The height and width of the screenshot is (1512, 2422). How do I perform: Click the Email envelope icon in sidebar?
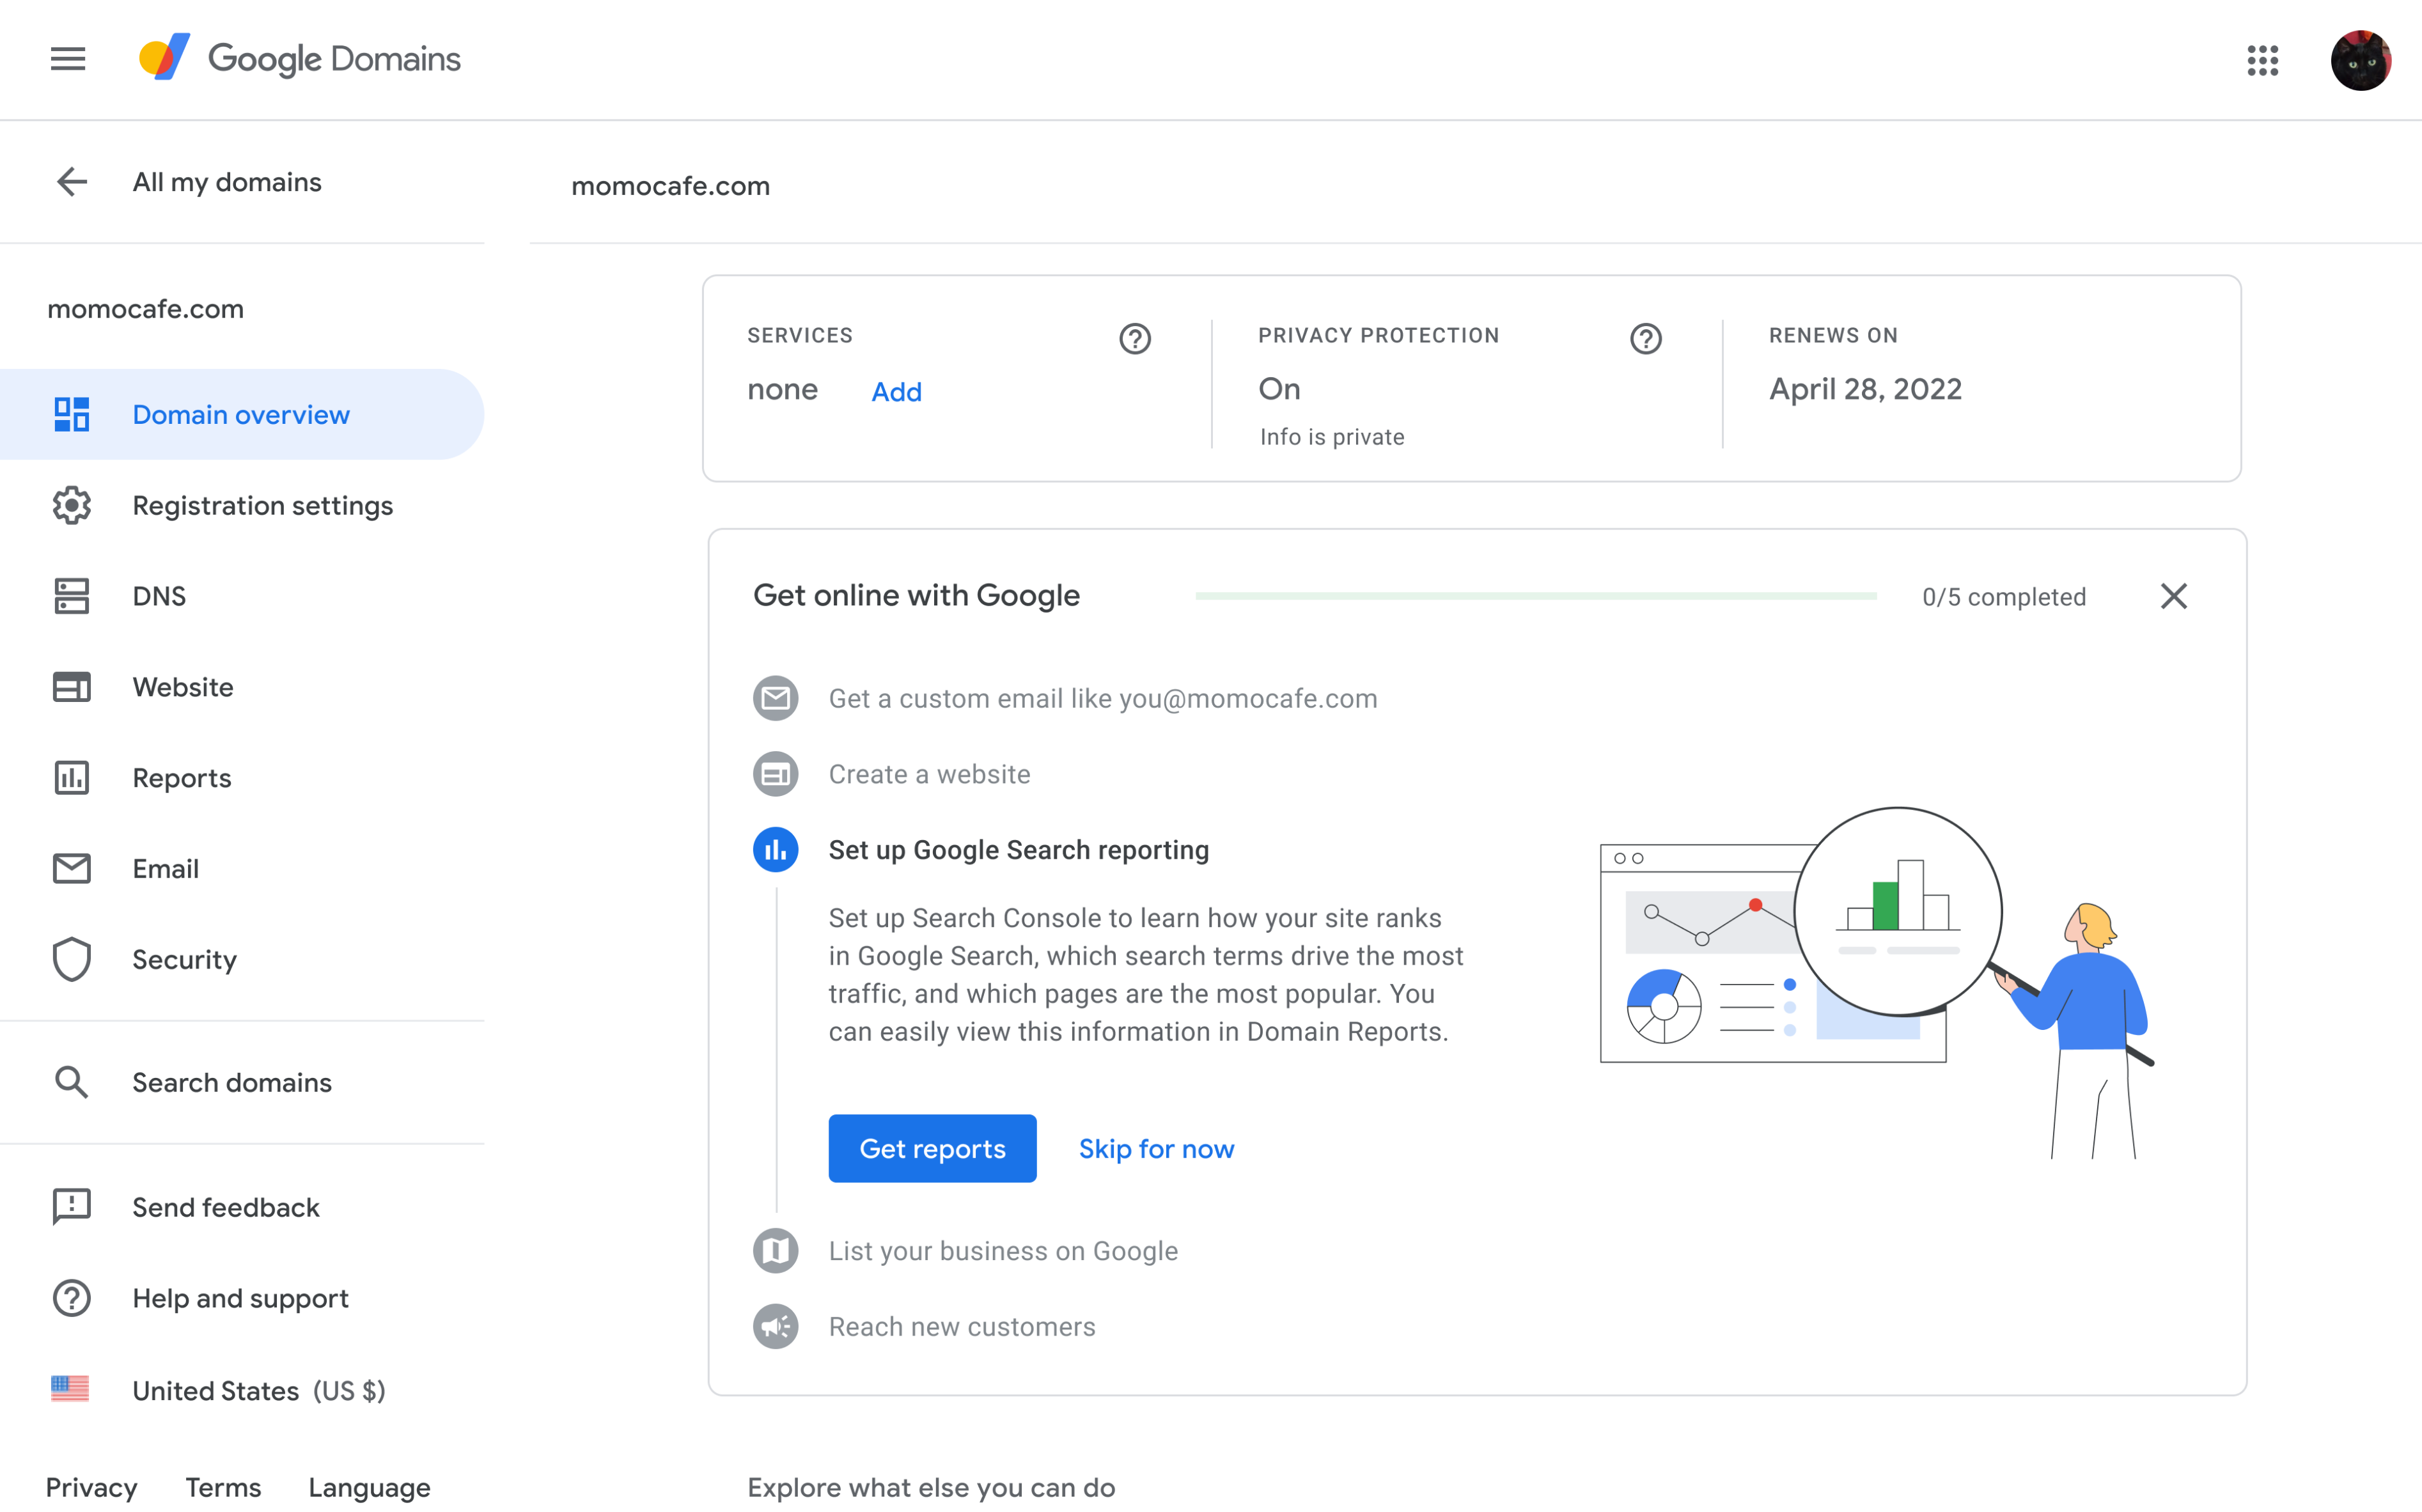[x=72, y=869]
